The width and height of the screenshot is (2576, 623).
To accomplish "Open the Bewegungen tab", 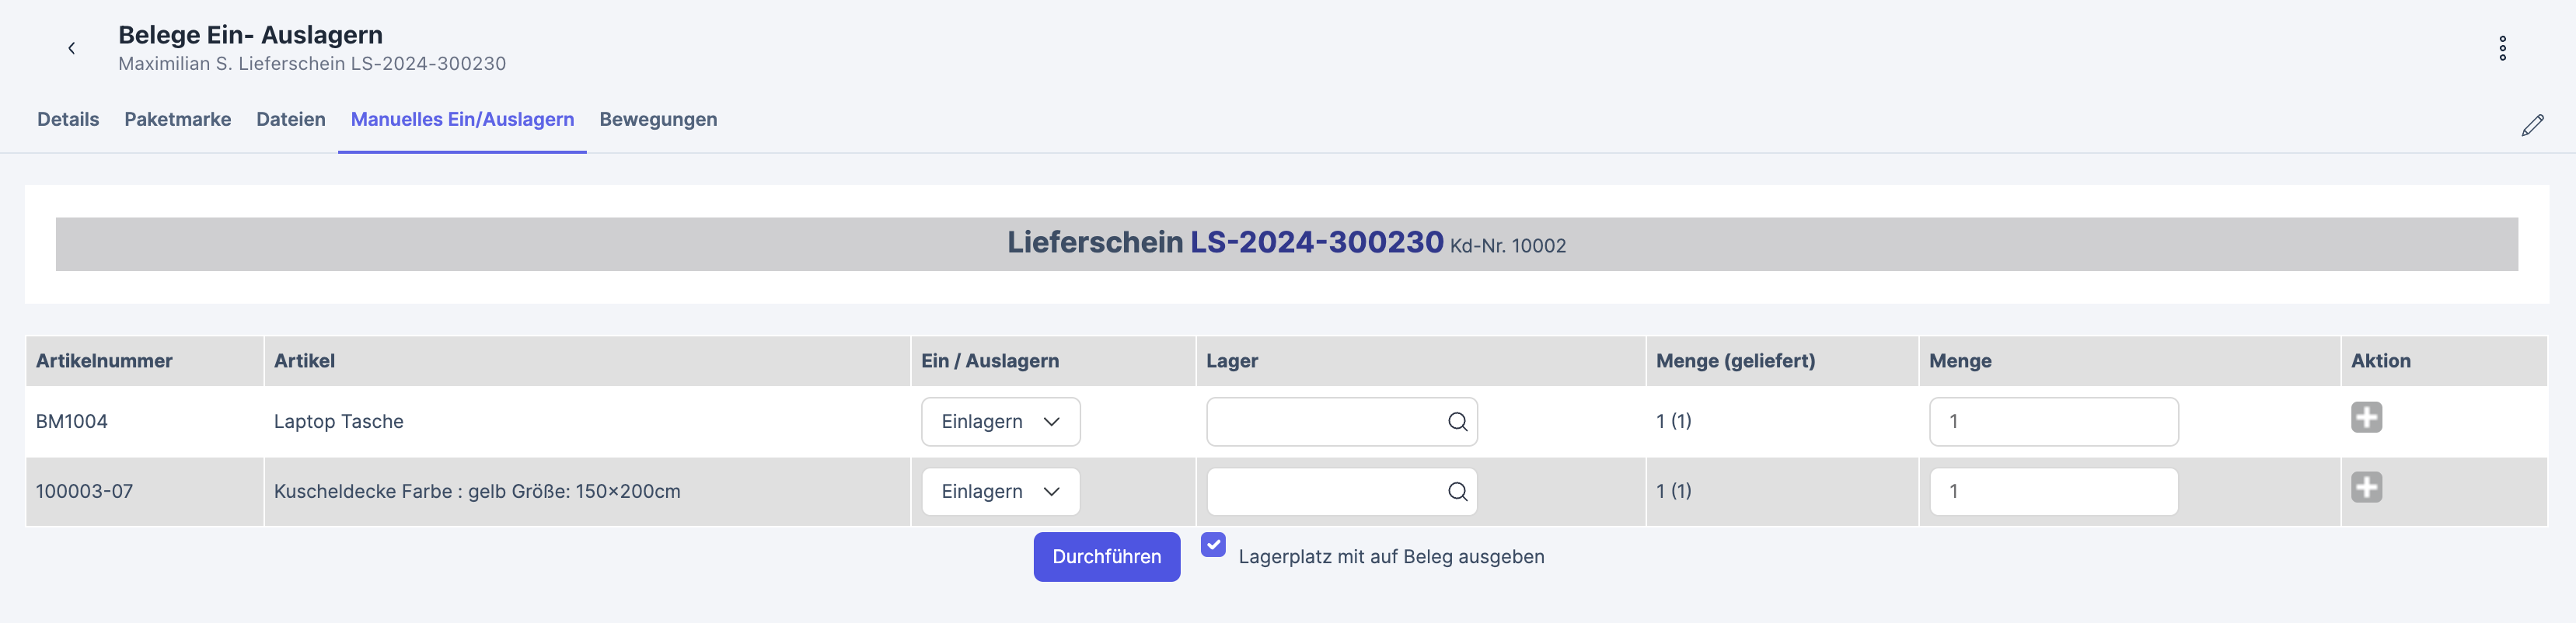I will (658, 119).
